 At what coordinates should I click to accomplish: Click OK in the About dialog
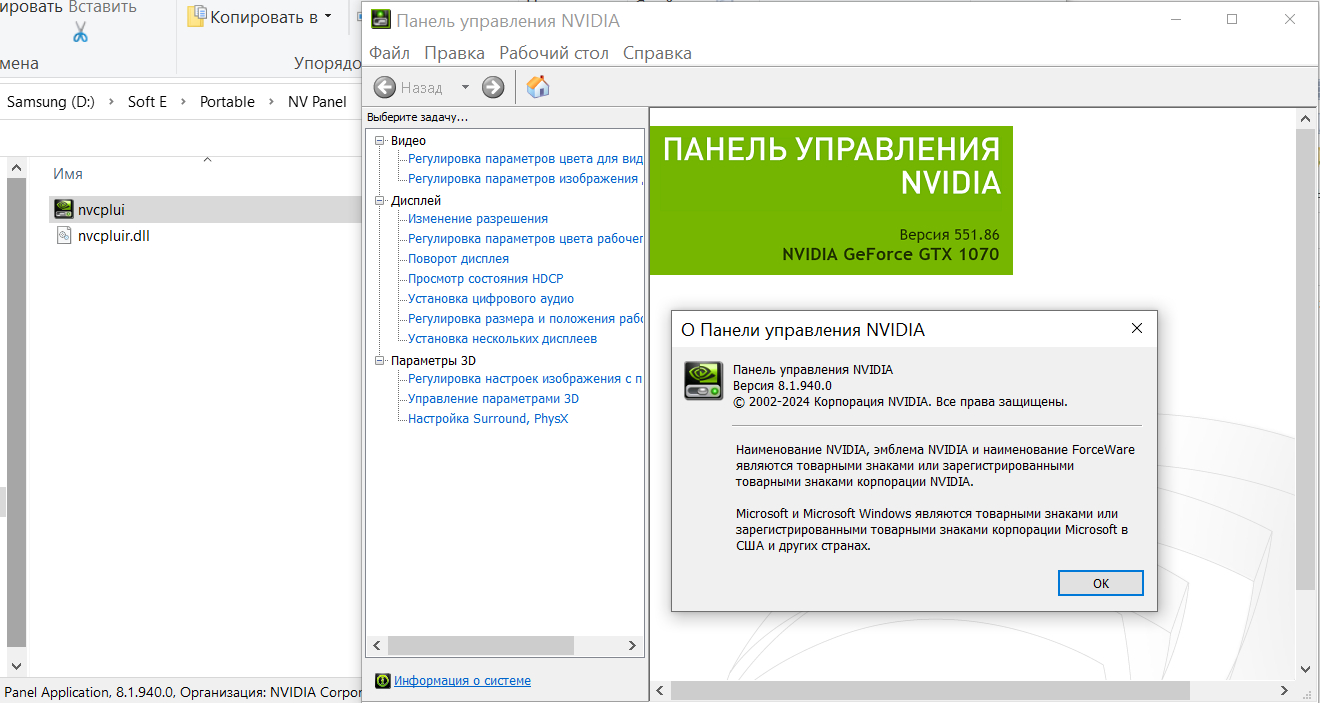(x=1101, y=583)
